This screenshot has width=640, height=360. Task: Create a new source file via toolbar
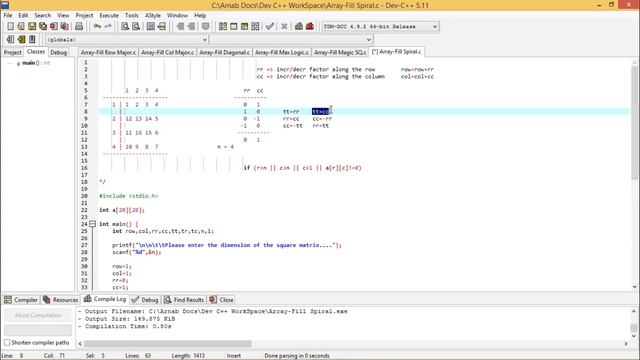pyautogui.click(x=10, y=27)
